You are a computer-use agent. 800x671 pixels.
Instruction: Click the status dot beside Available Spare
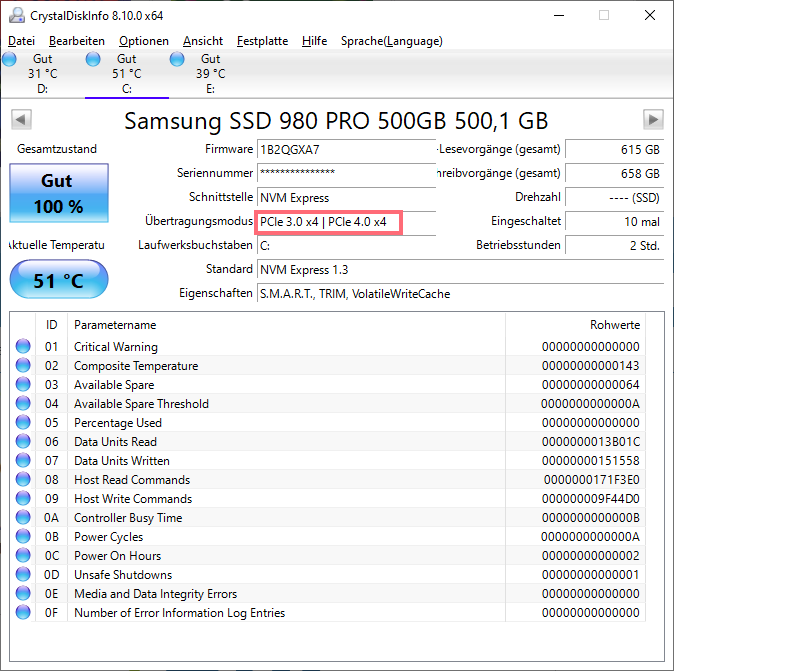pyautogui.click(x=22, y=384)
